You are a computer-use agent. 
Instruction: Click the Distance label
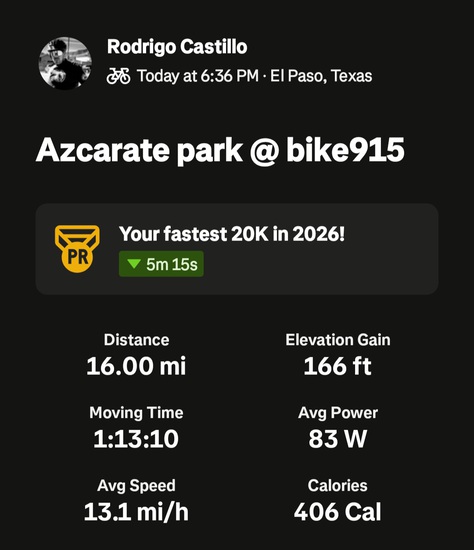[136, 340]
